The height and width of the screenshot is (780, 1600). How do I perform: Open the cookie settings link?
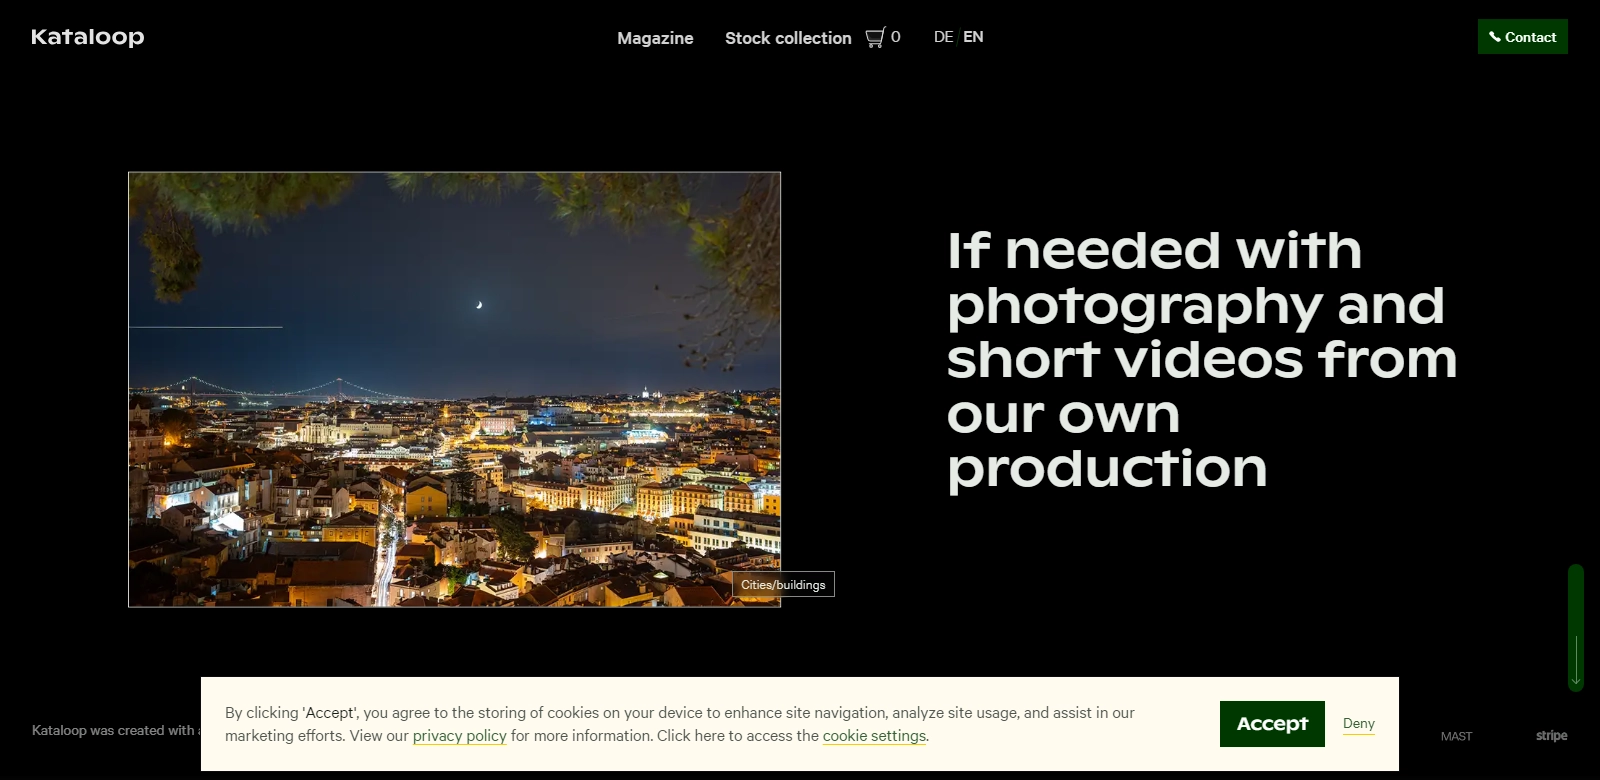click(874, 736)
